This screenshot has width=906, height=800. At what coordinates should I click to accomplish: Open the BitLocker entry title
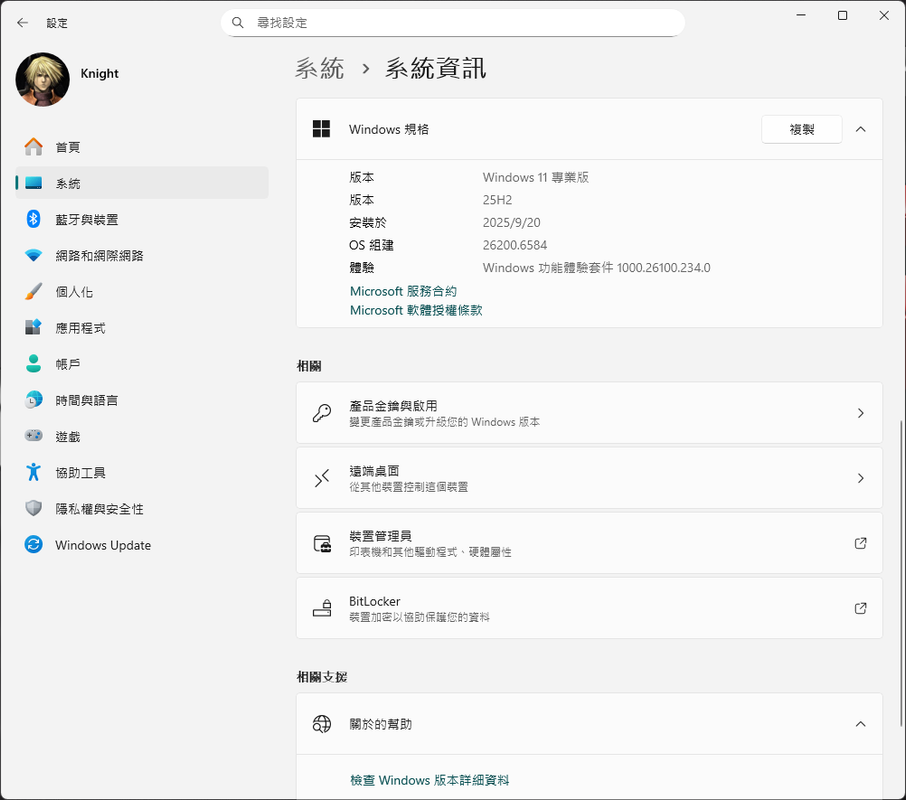(374, 601)
